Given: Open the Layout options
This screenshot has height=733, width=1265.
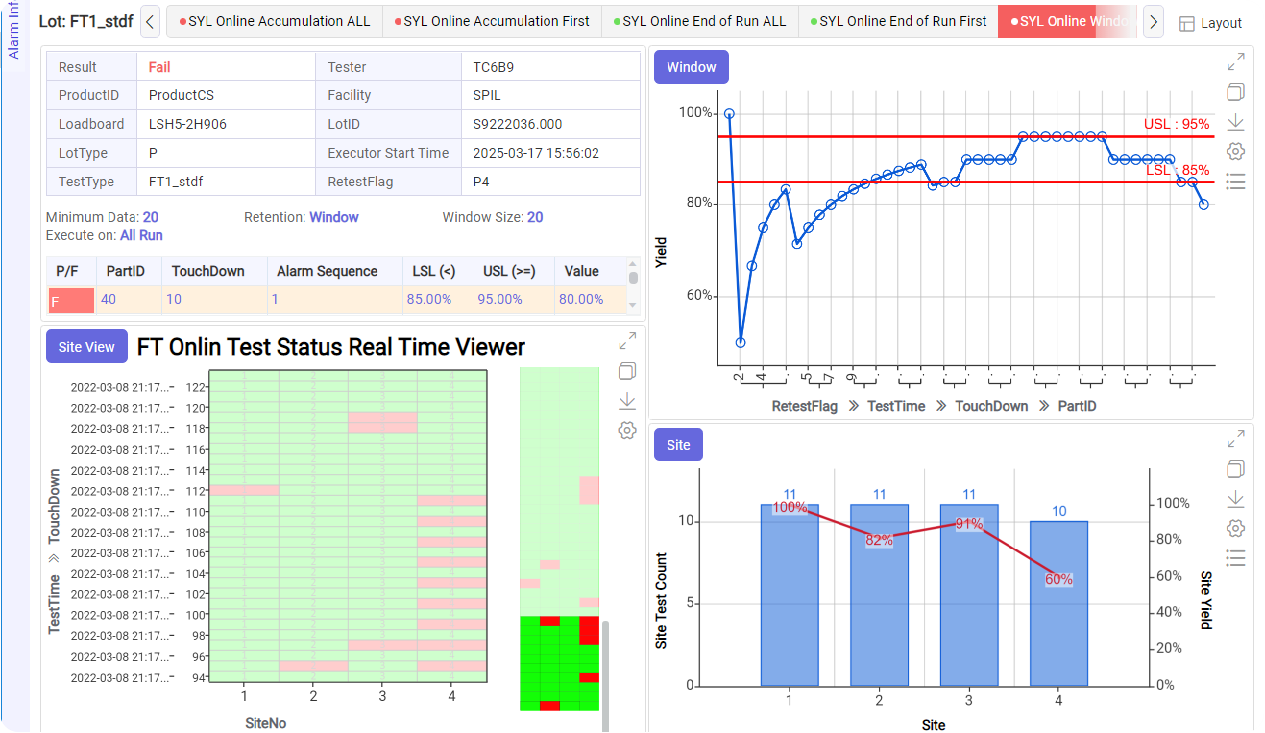Looking at the screenshot, I should tap(1210, 23).
